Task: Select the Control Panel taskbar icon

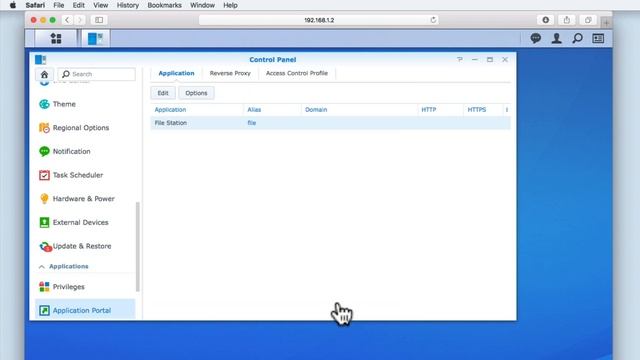Action: click(x=96, y=38)
